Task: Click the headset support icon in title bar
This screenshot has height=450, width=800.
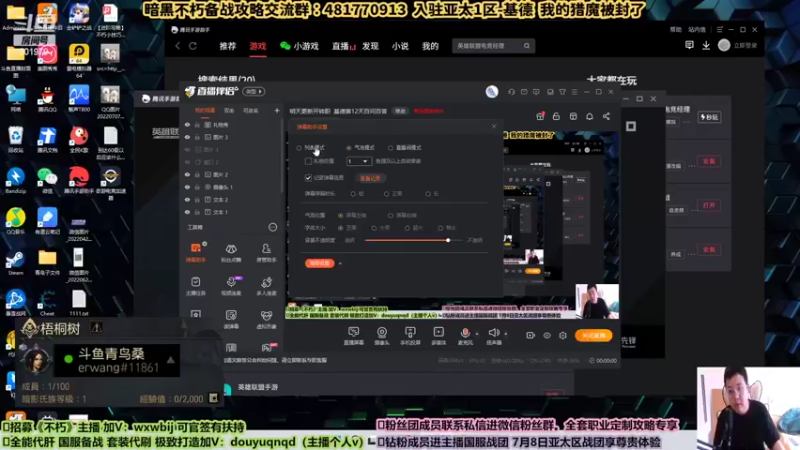Action: coord(511,92)
